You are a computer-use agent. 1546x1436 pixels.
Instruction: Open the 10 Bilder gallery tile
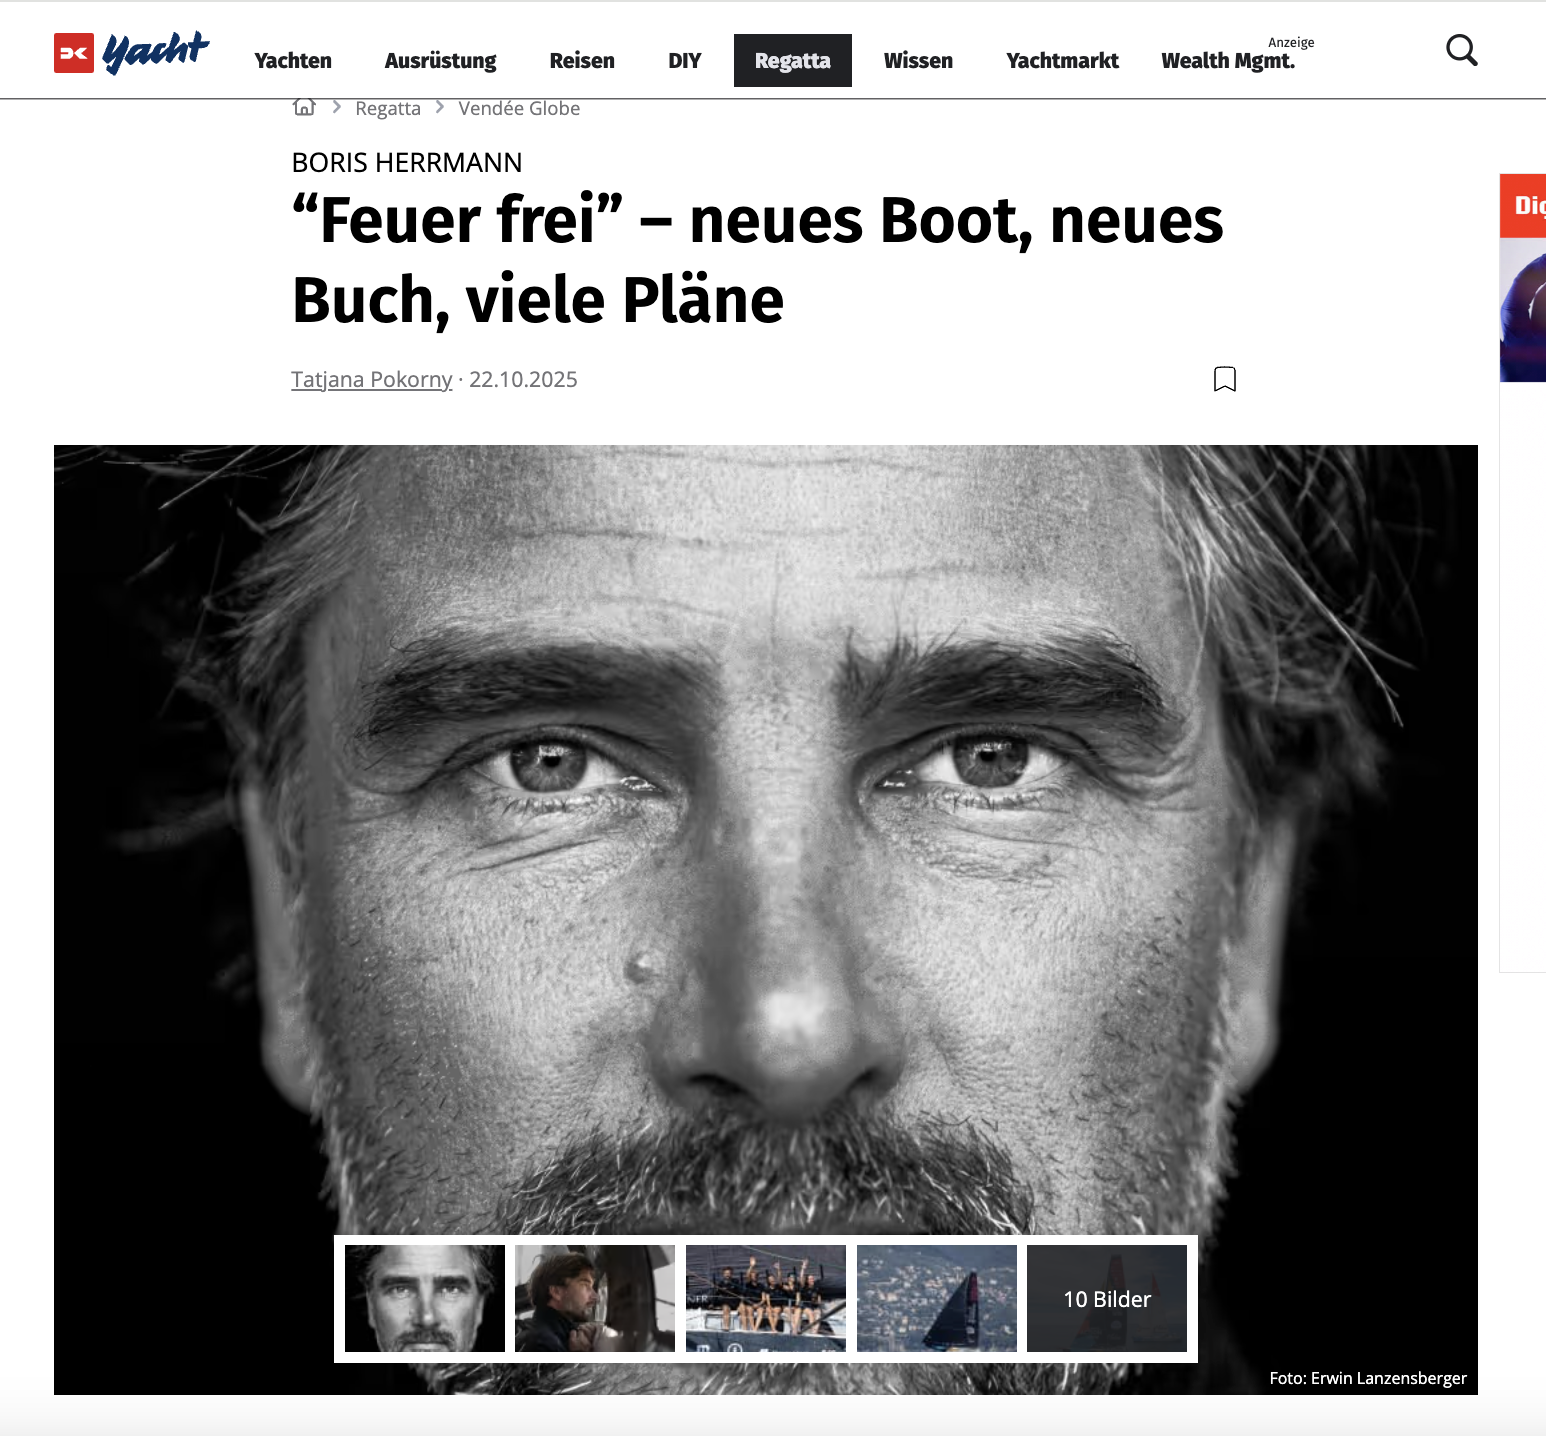pyautogui.click(x=1107, y=1298)
